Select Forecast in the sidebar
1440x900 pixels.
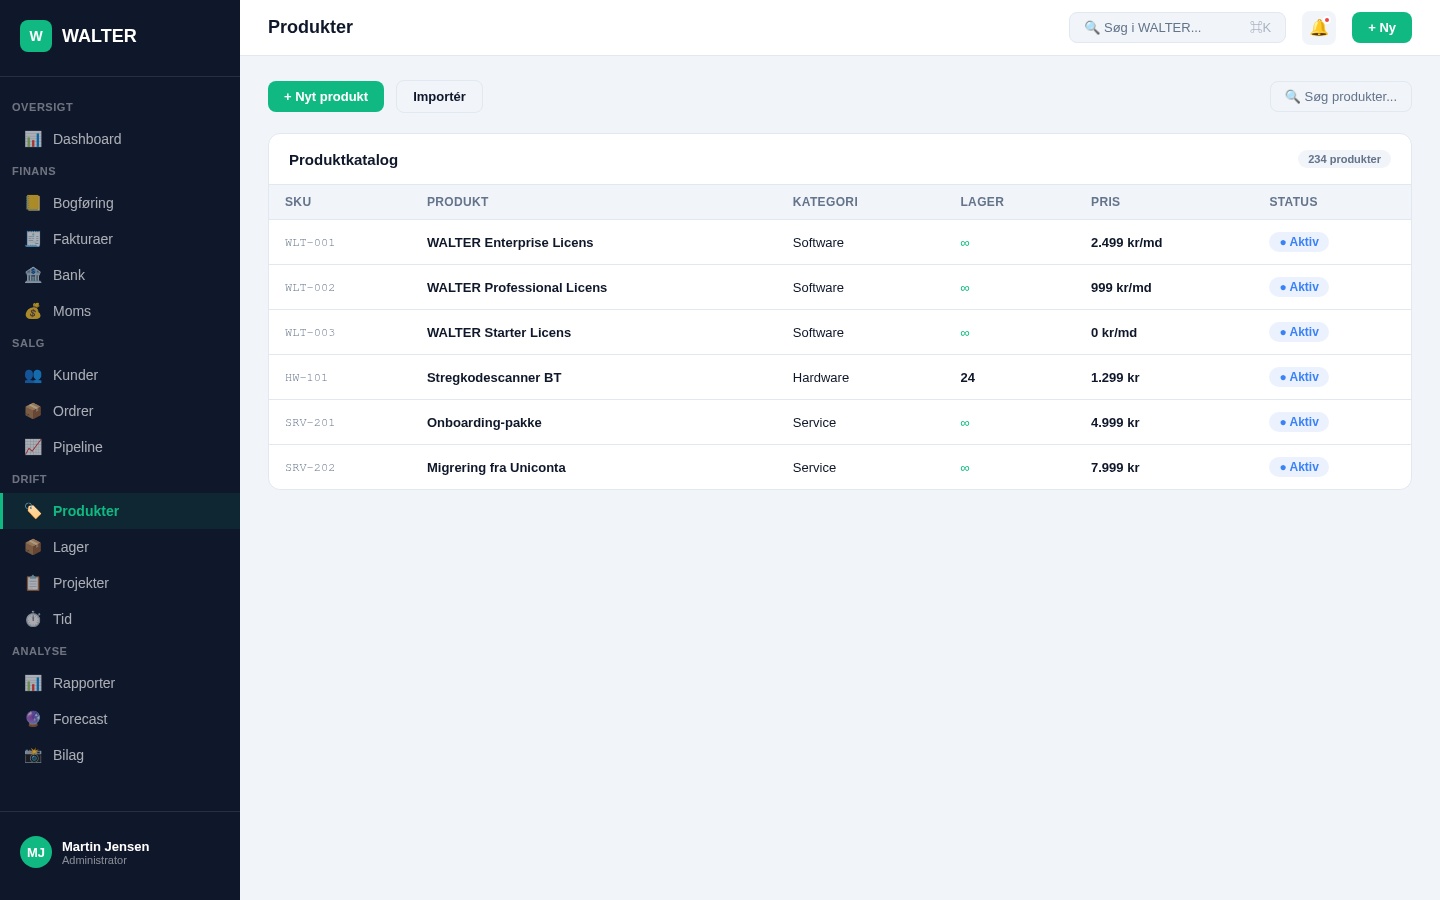pyautogui.click(x=120, y=719)
